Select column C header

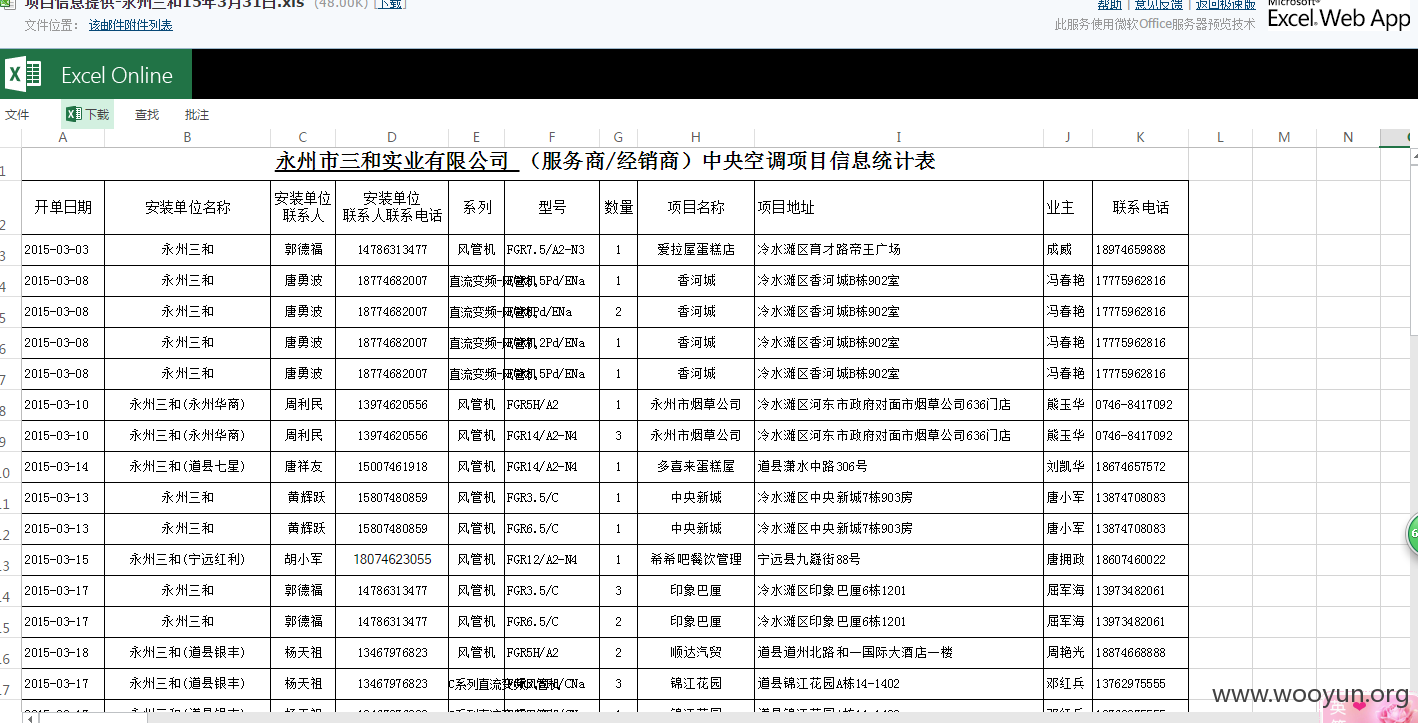(303, 137)
